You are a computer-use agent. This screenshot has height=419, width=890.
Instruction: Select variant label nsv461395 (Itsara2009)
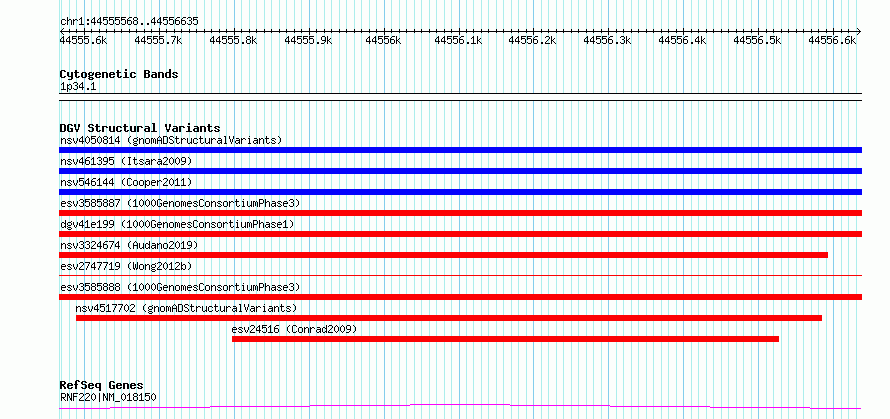[x=126, y=161]
